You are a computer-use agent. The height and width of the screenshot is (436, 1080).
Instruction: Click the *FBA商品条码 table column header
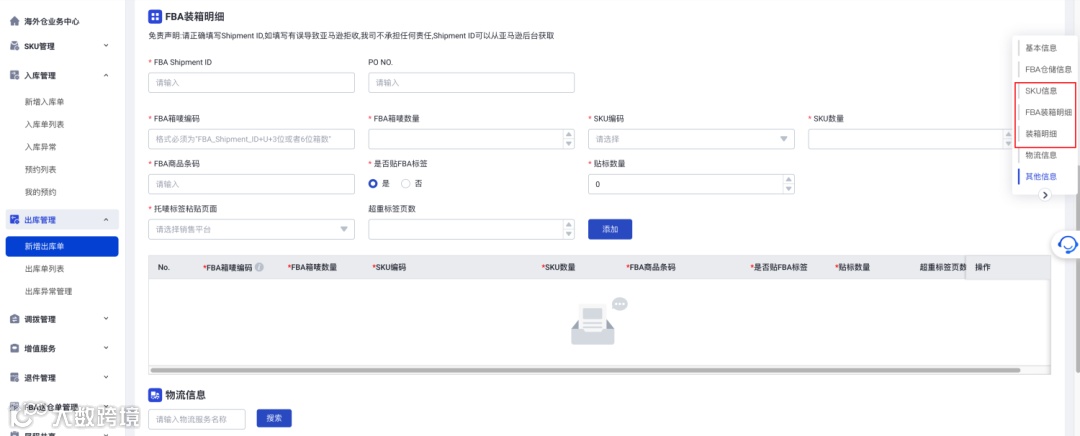(650, 267)
